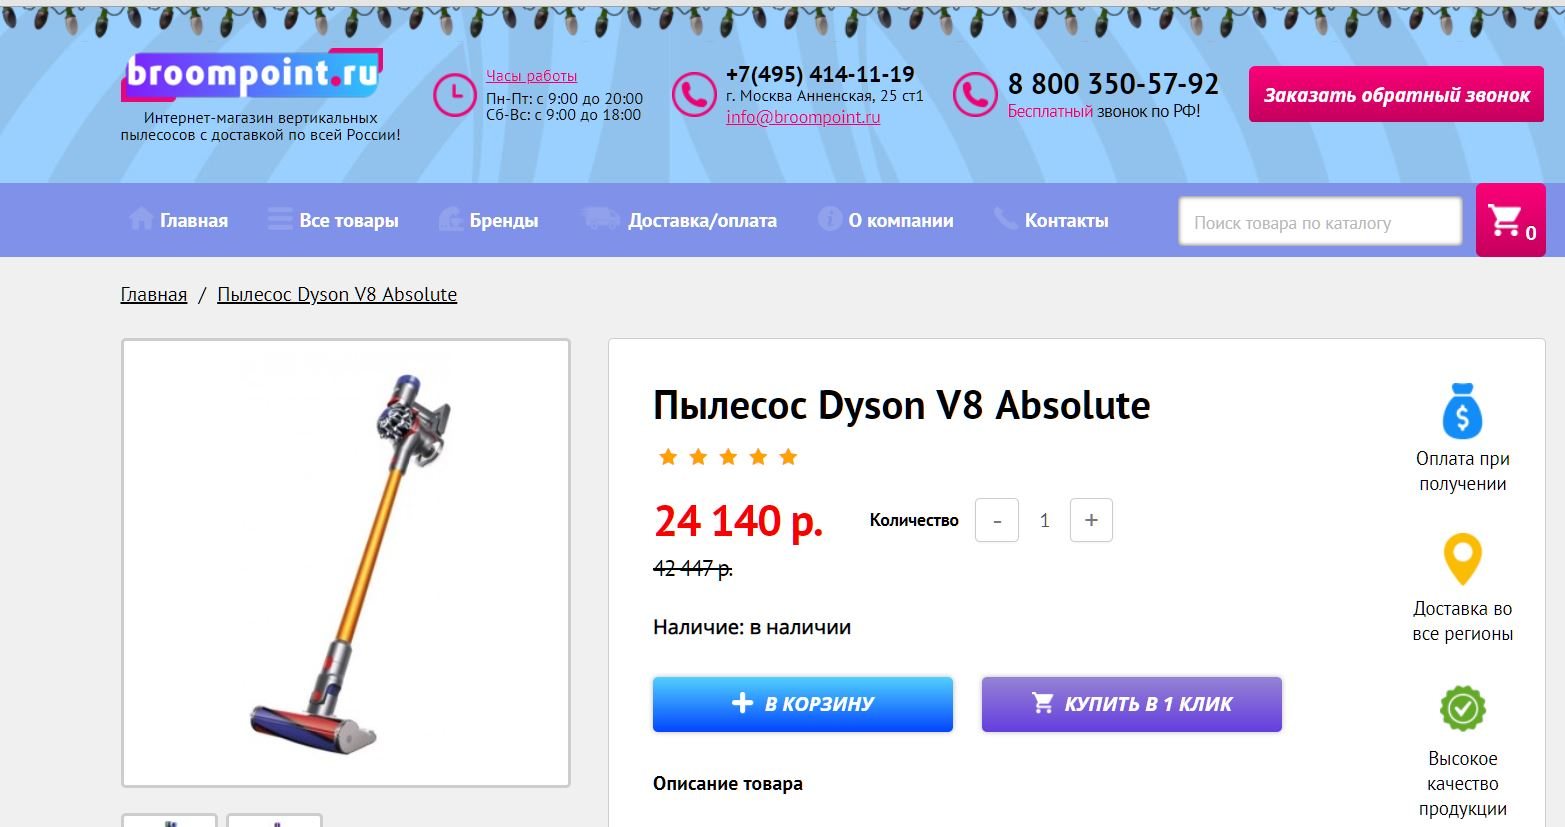1565x827 pixels.
Task: Open the Все товары menu
Action: 333,220
